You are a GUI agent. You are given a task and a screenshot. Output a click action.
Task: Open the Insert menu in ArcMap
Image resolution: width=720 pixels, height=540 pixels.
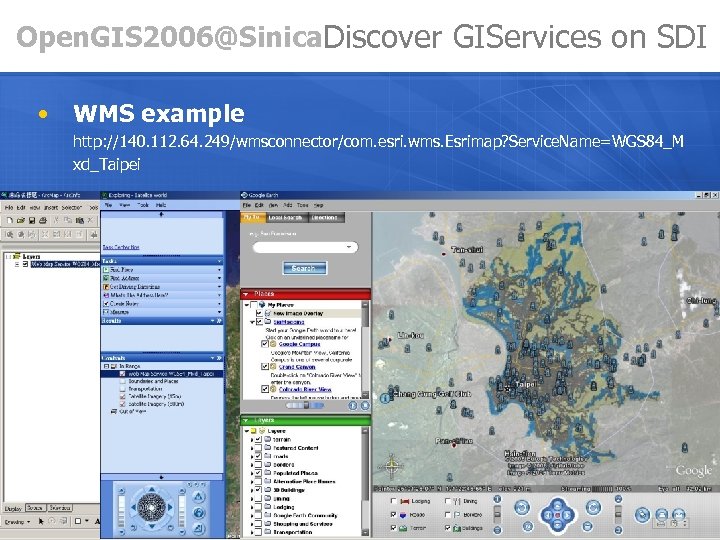point(50,208)
